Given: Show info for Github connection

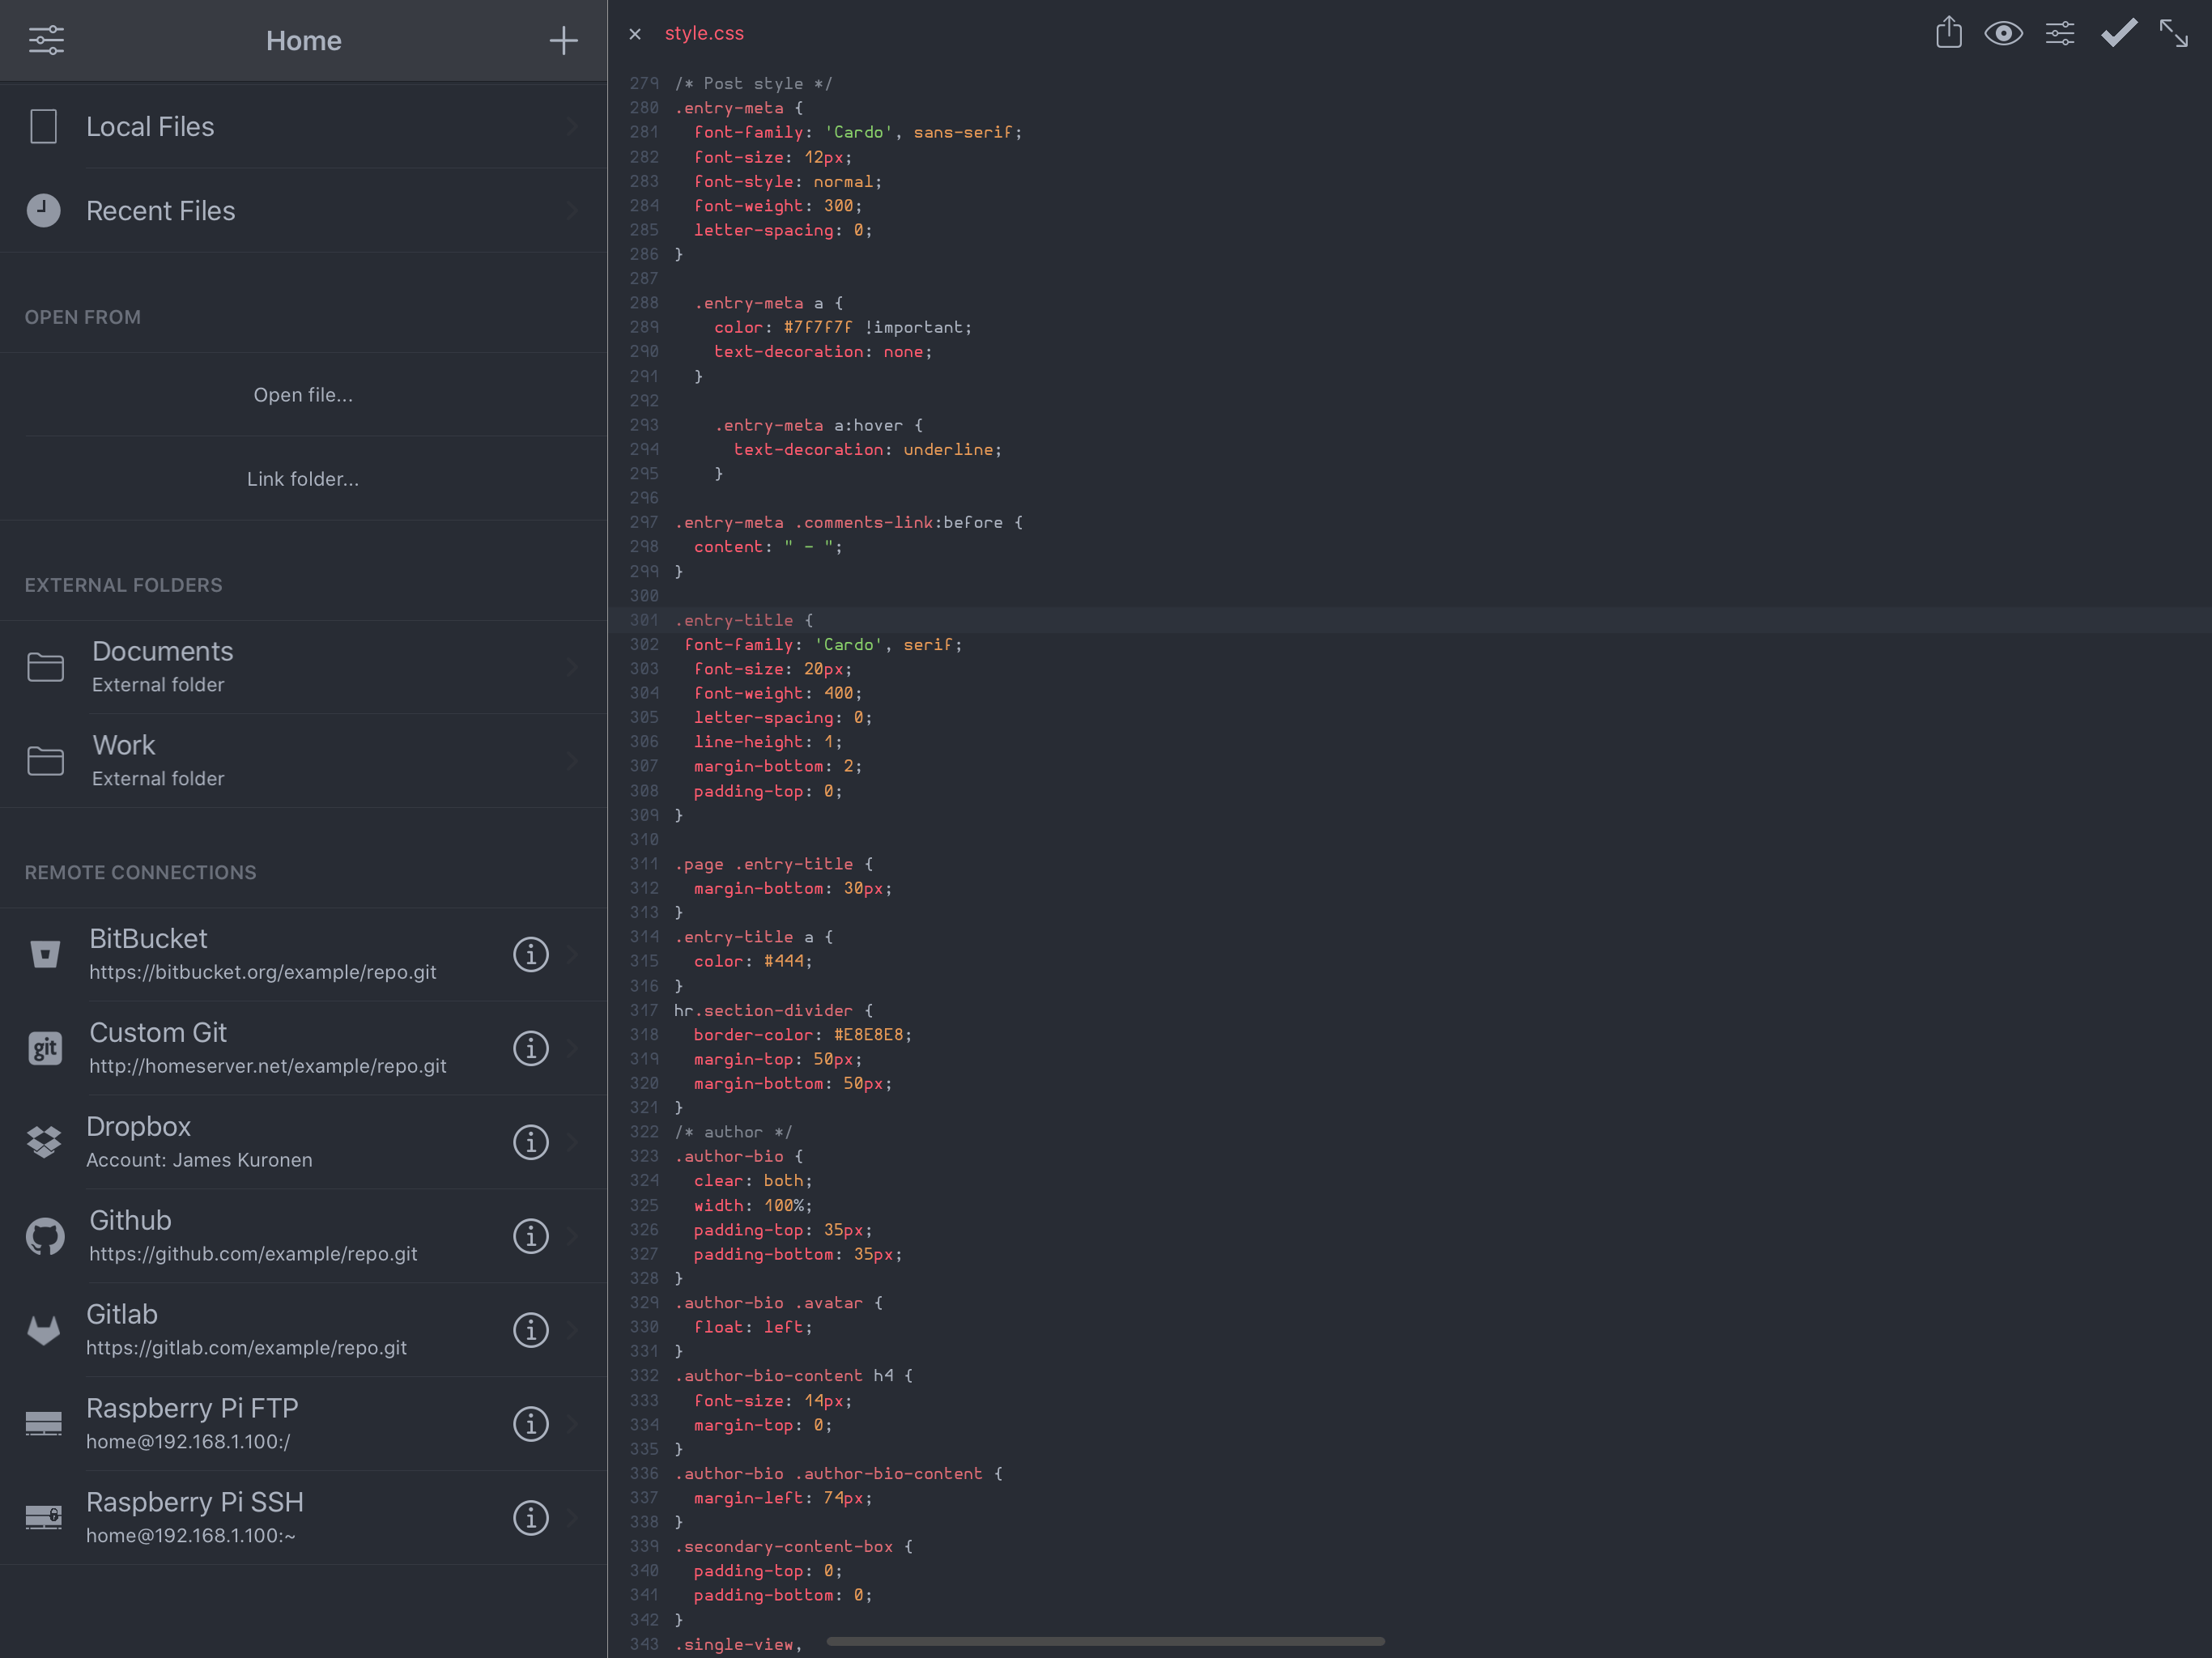Looking at the screenshot, I should click(531, 1236).
